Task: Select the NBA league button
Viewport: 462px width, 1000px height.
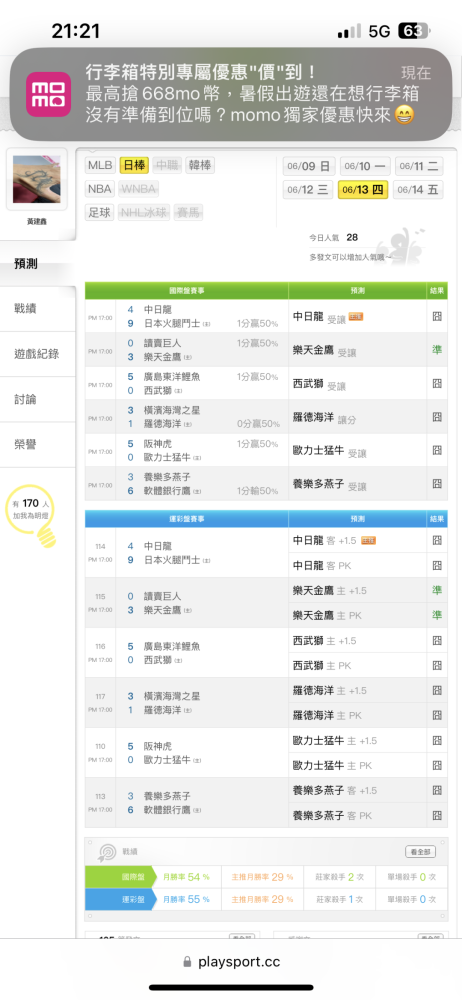Action: click(100, 189)
